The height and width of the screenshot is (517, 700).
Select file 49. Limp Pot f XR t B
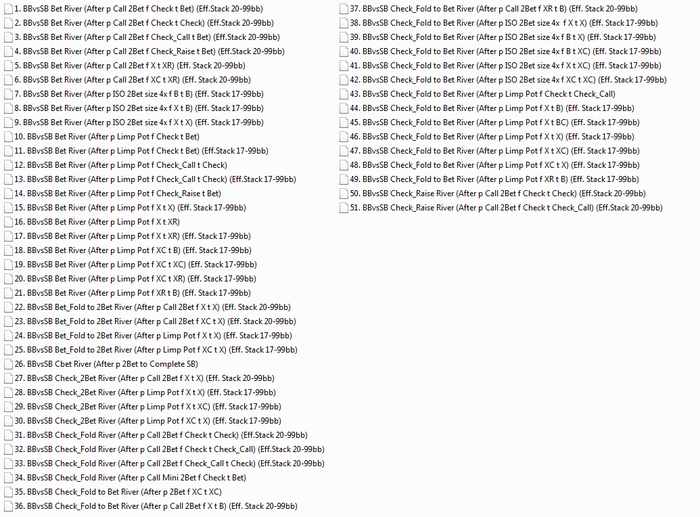point(494,179)
